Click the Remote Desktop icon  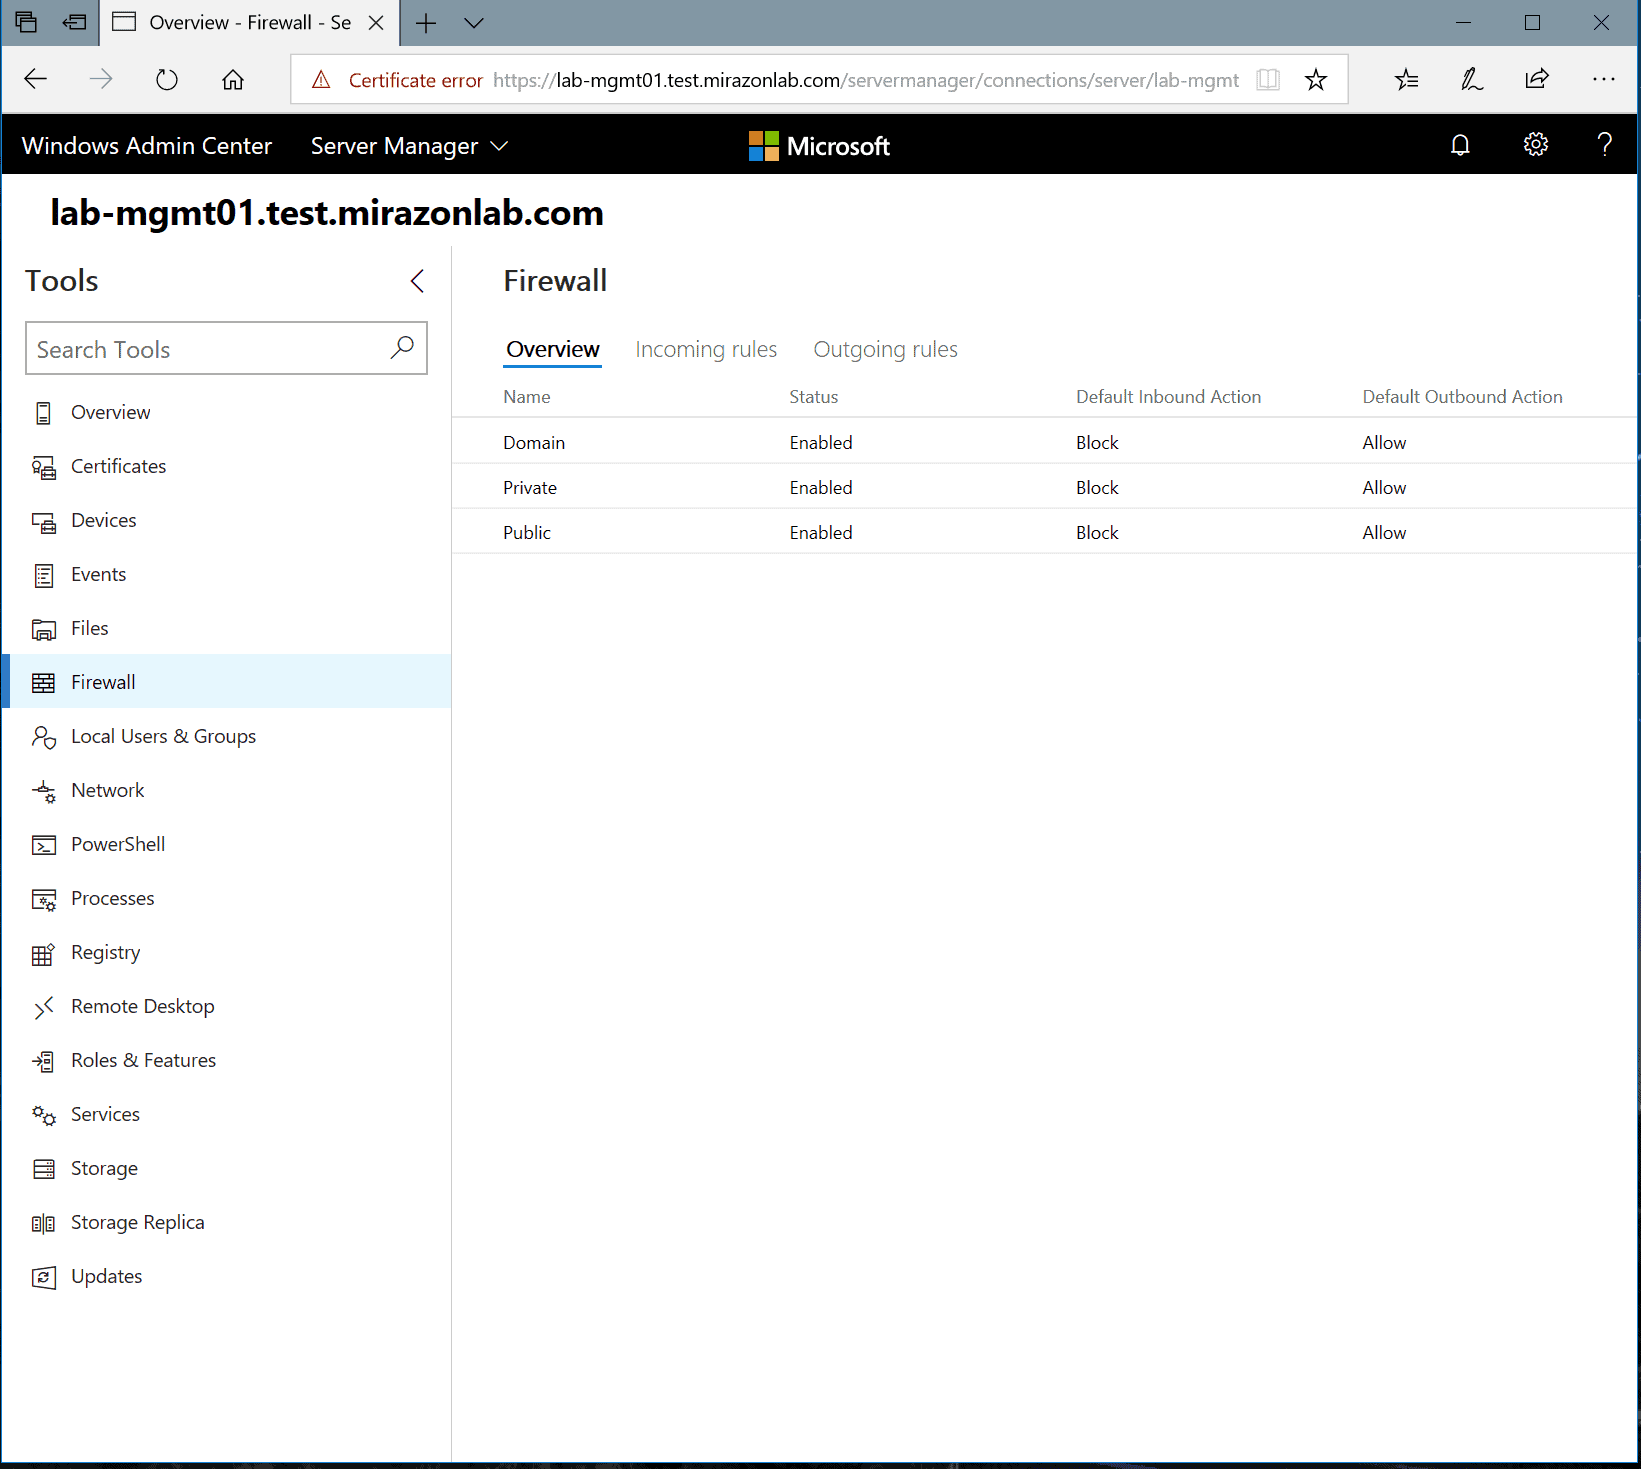[x=44, y=1008]
